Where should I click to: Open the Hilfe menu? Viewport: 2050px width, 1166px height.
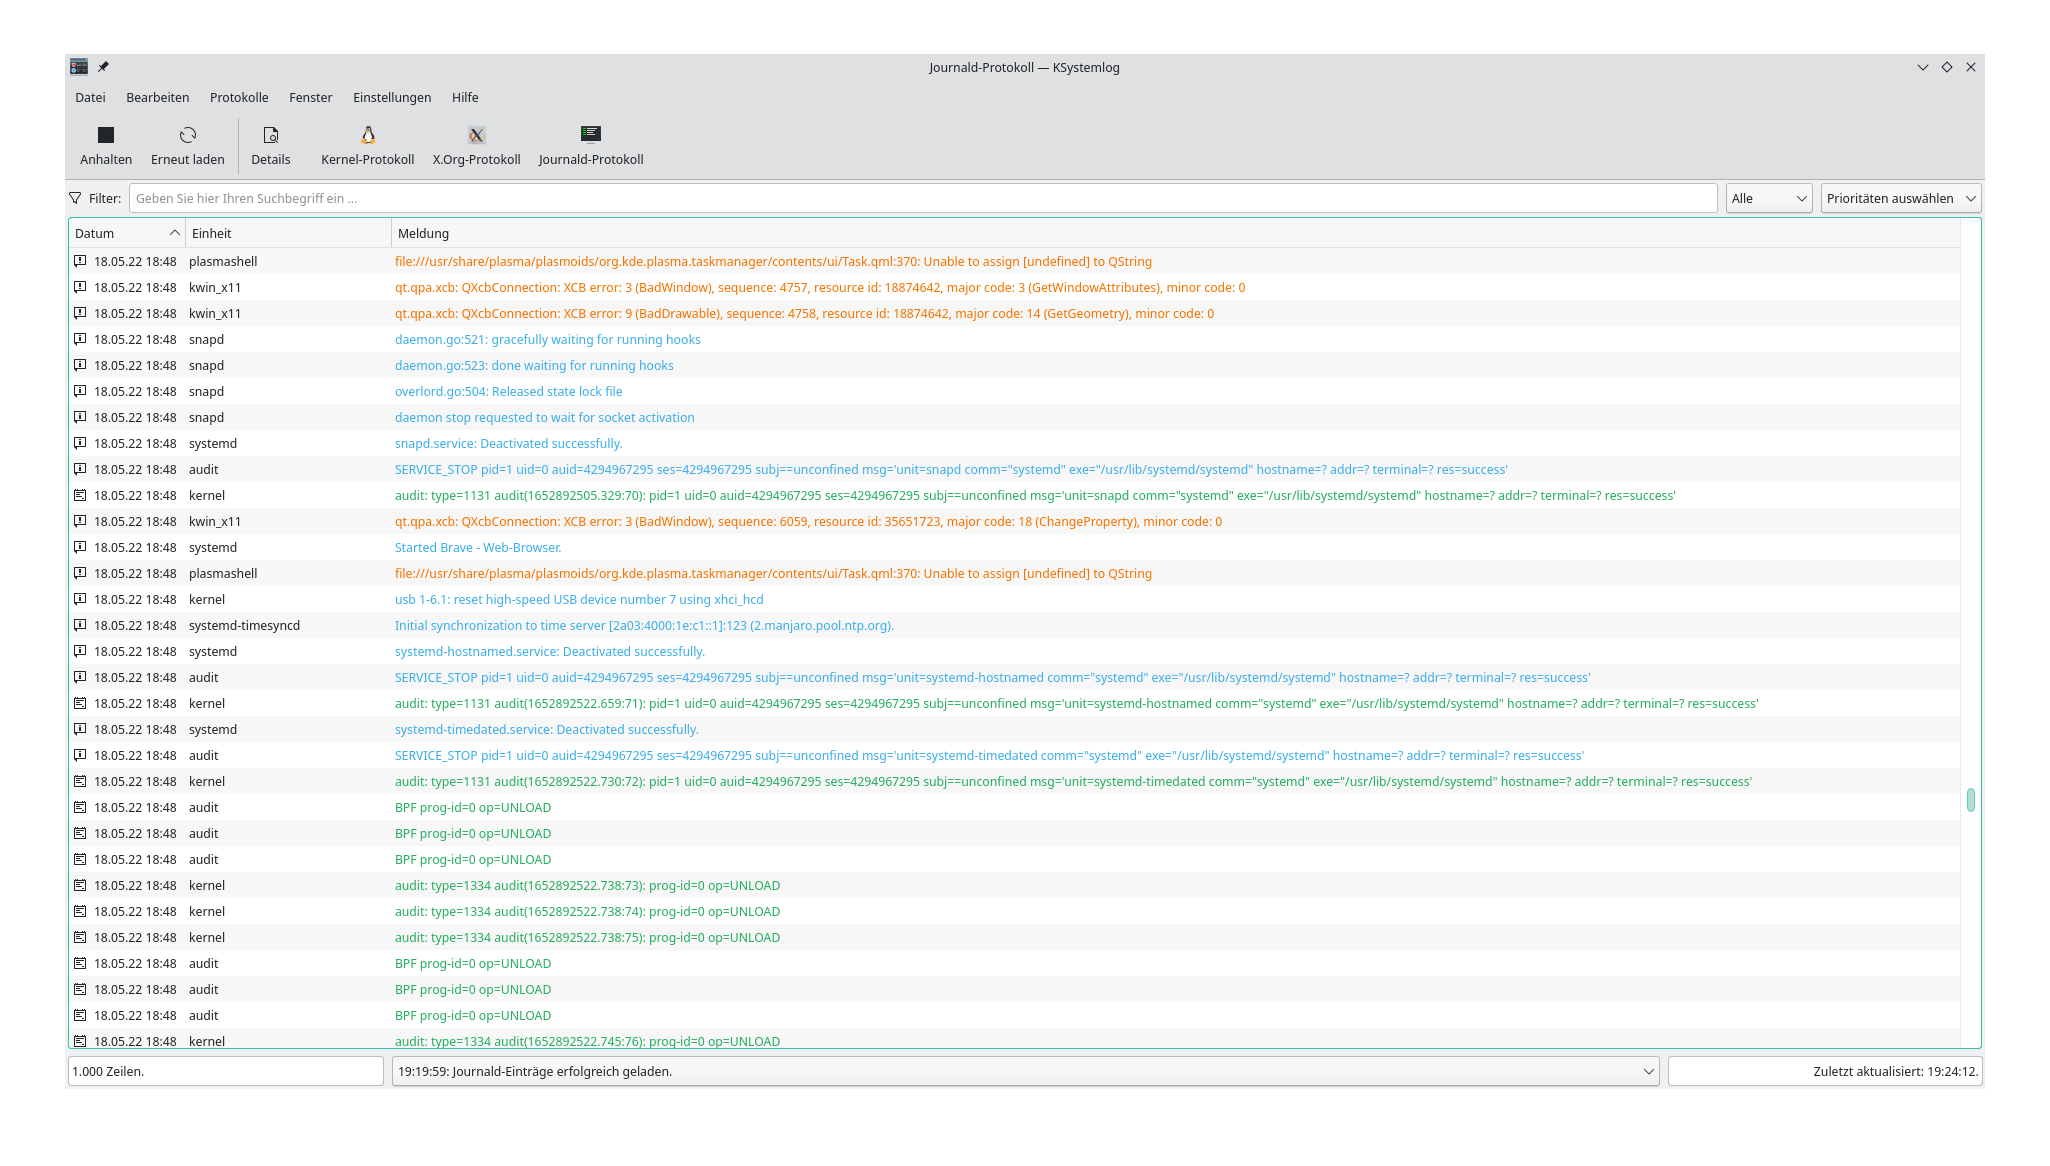click(x=465, y=97)
